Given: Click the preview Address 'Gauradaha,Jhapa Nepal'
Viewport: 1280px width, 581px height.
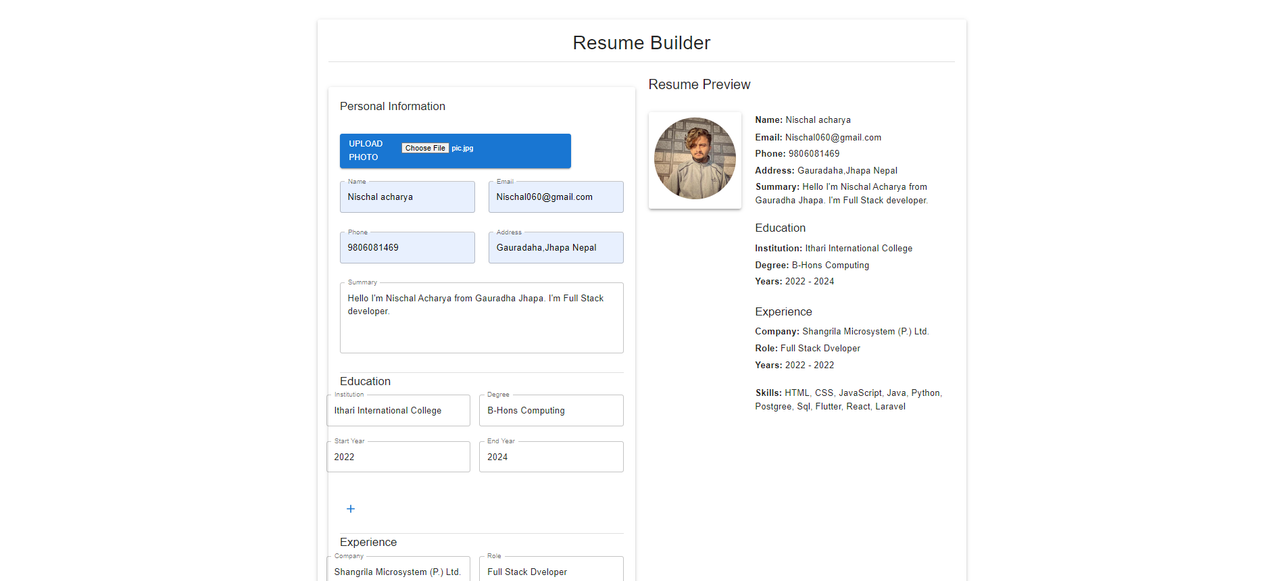Looking at the screenshot, I should coord(826,171).
